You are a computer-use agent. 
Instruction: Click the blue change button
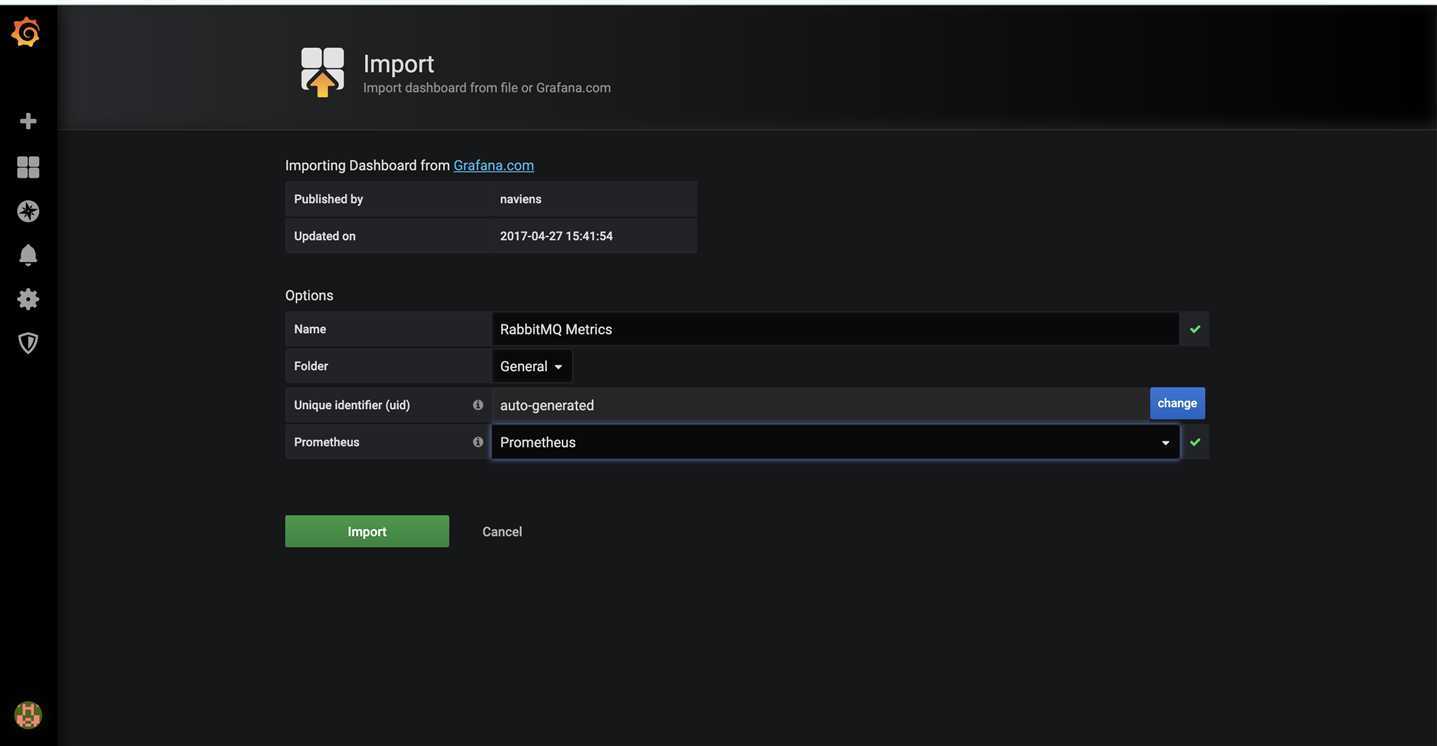(x=1177, y=403)
